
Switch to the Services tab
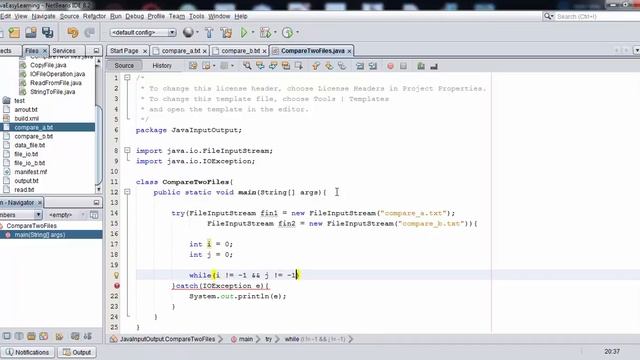(64, 51)
